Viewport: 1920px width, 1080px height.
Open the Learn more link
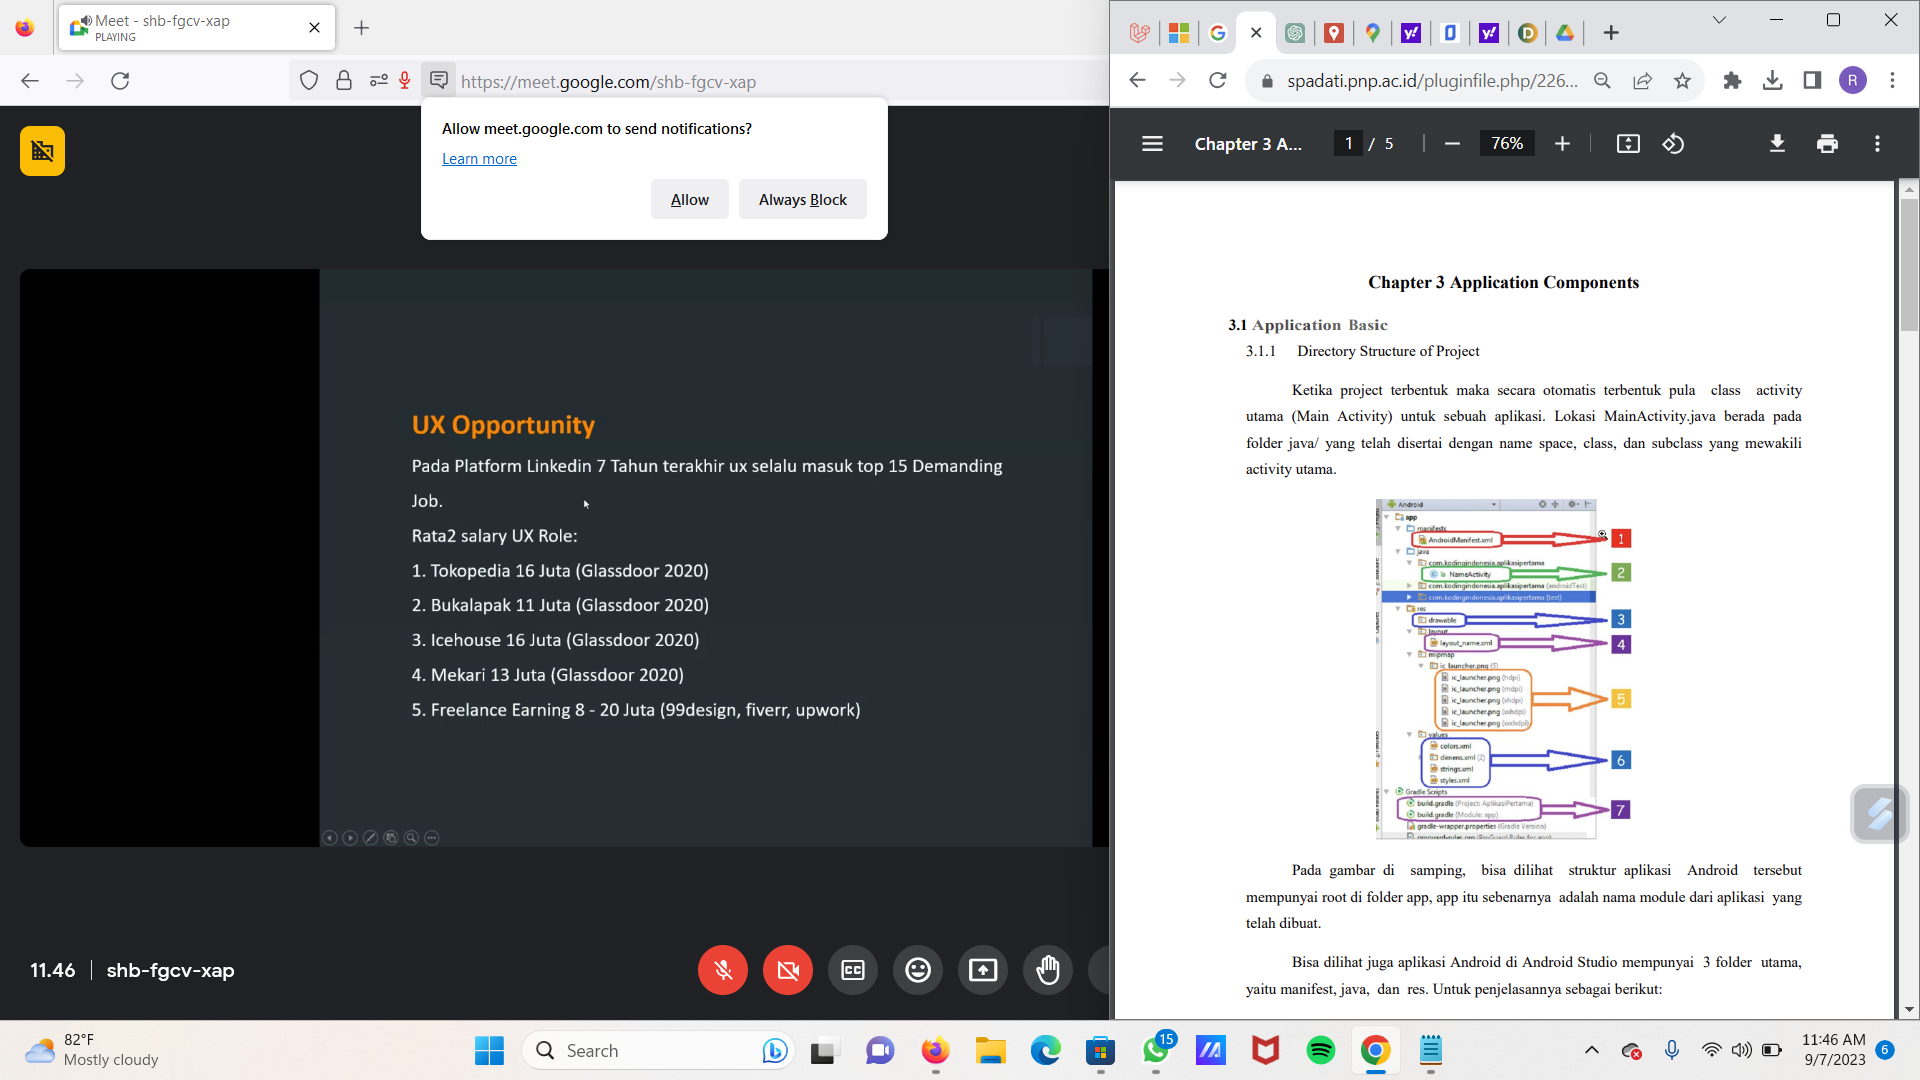point(479,159)
